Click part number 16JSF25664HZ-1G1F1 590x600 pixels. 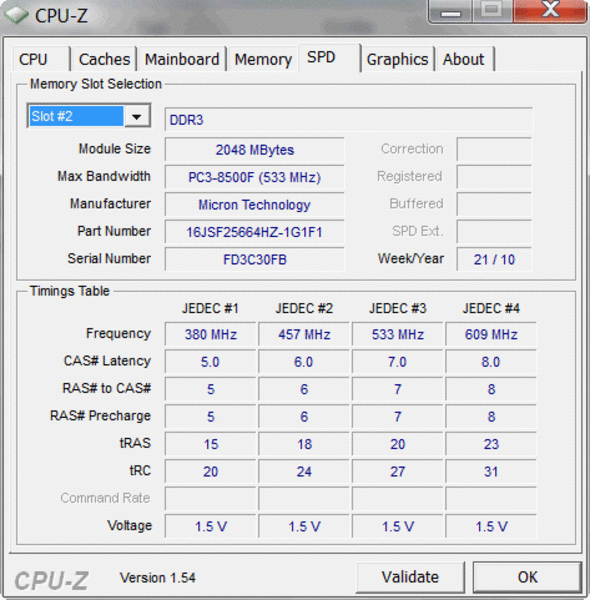pos(254,232)
